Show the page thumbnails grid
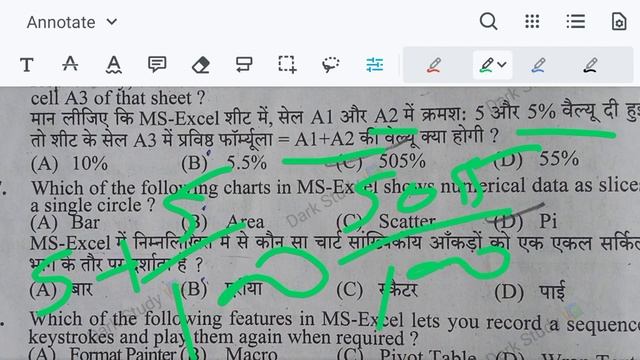 click(x=532, y=21)
